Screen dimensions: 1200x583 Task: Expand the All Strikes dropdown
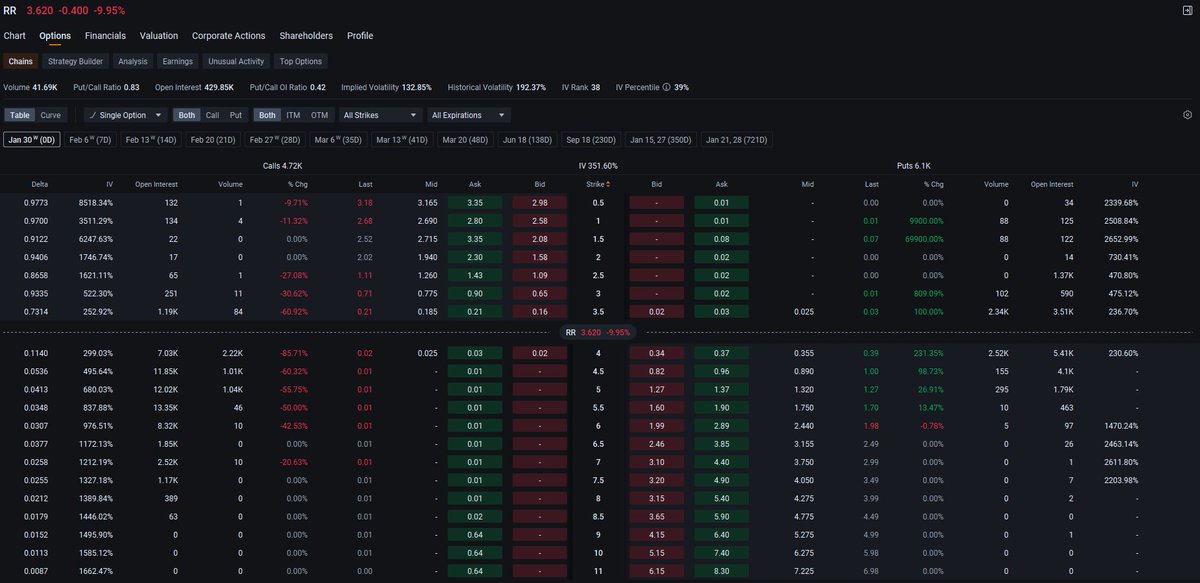381,115
